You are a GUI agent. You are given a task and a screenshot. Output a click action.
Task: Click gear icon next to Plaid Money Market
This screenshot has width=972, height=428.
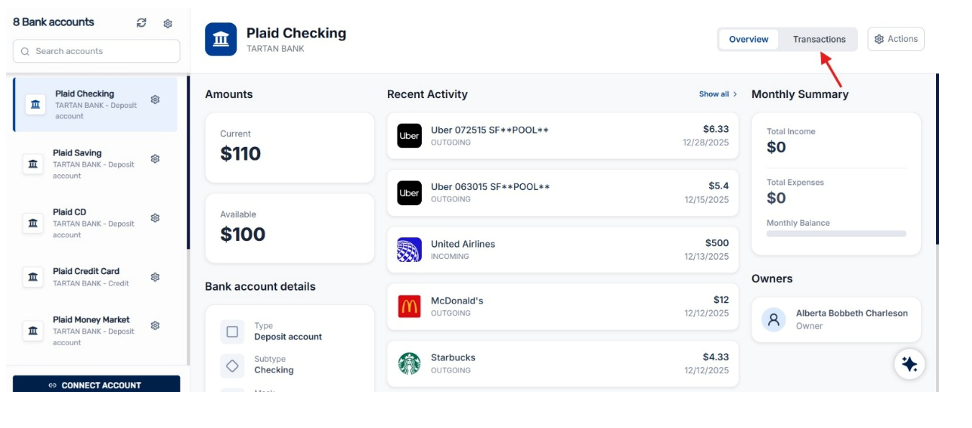155,325
